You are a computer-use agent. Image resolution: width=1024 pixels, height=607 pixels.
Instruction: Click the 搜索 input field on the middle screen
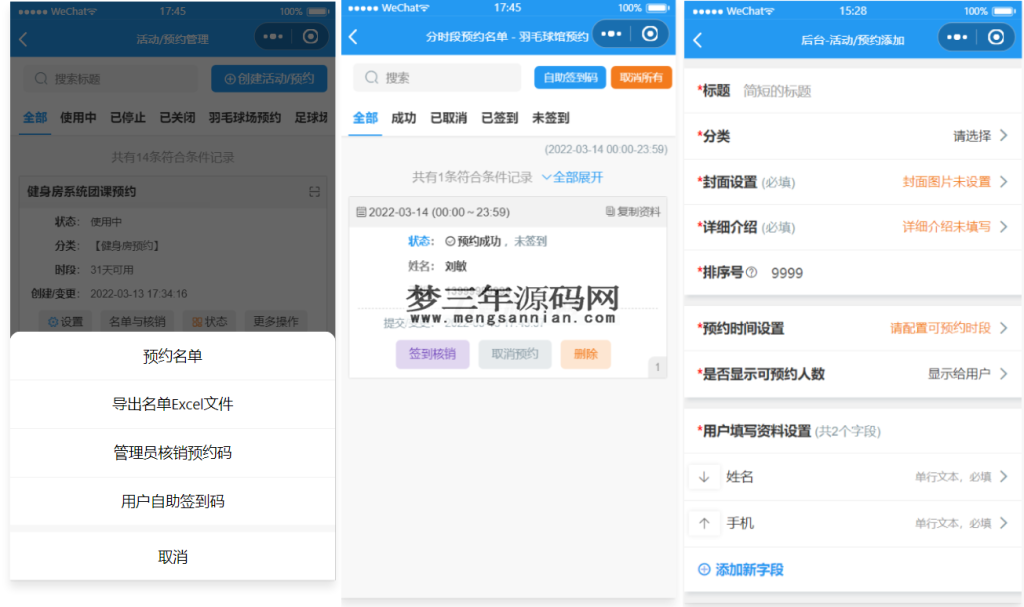pyautogui.click(x=440, y=77)
